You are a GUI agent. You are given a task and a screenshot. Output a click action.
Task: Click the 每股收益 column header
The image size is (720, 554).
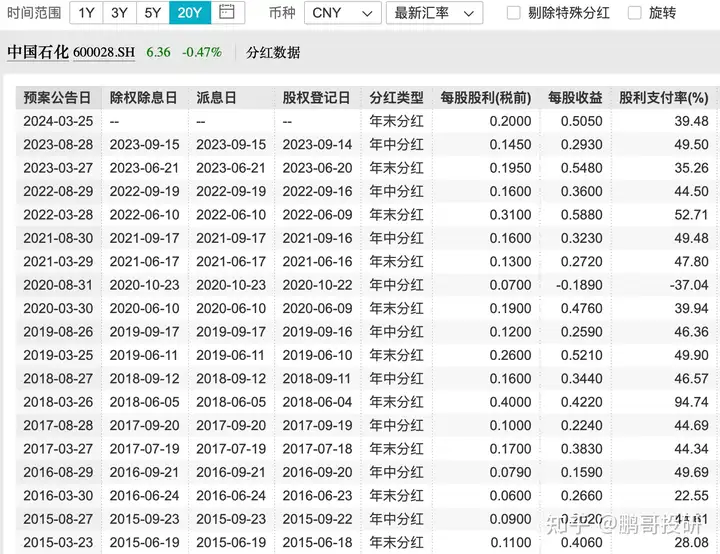click(575, 98)
